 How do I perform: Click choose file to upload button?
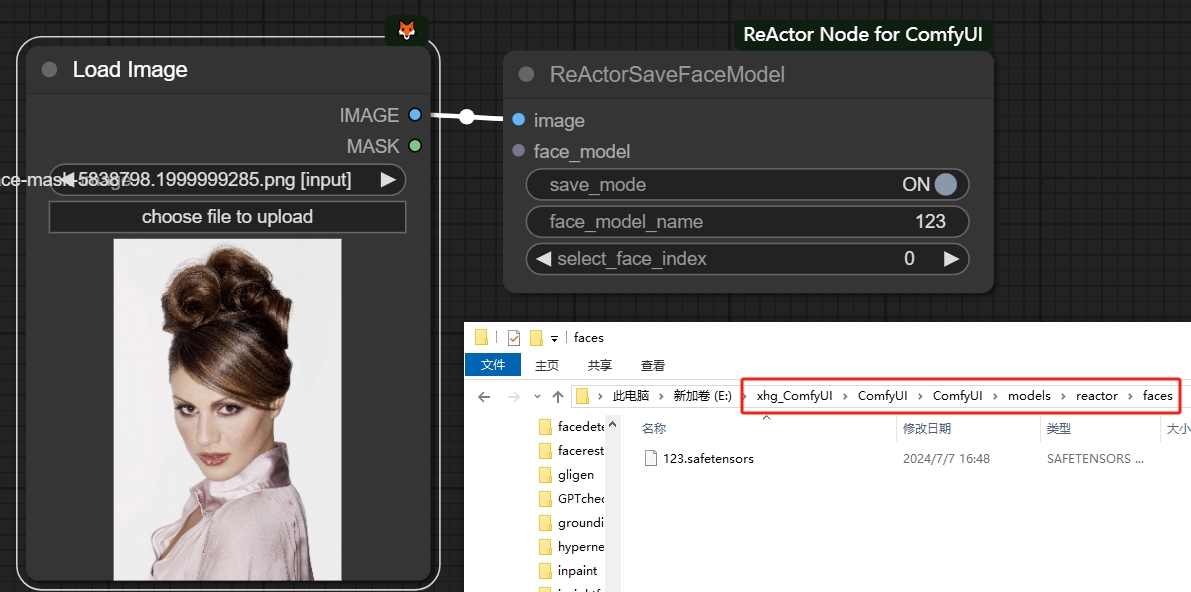point(227,217)
